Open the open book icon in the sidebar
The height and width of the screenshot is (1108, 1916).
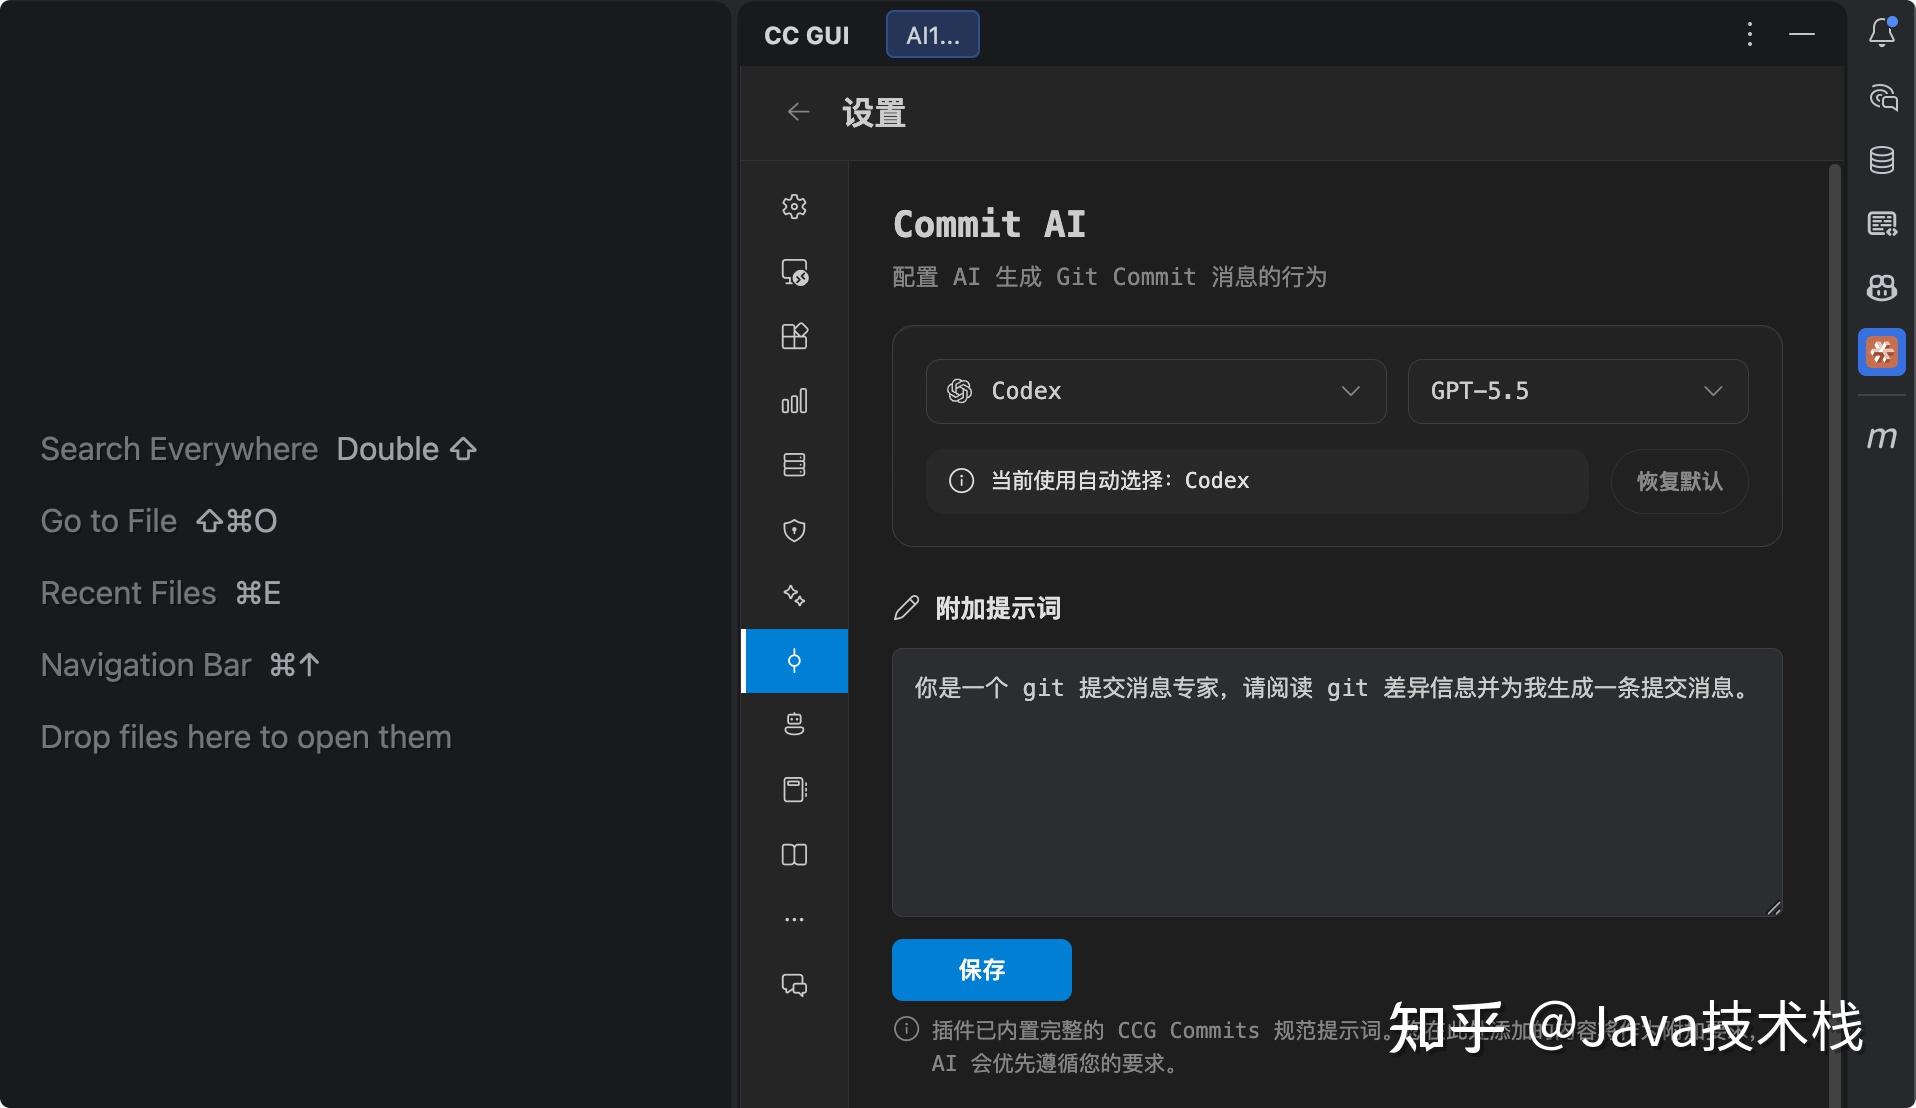pyautogui.click(x=794, y=854)
